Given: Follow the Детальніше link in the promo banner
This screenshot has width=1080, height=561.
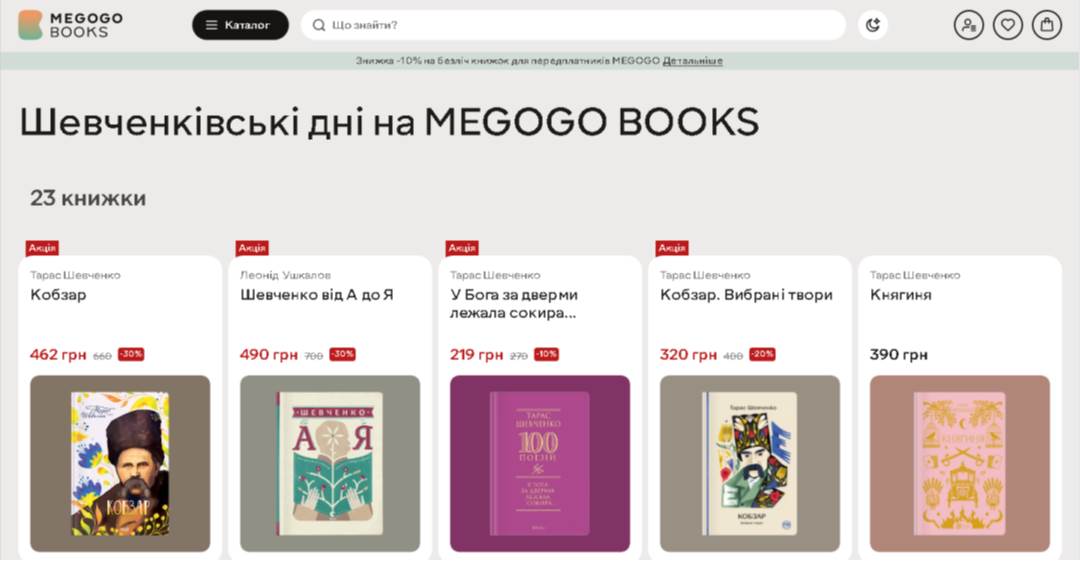Looking at the screenshot, I should point(692,61).
